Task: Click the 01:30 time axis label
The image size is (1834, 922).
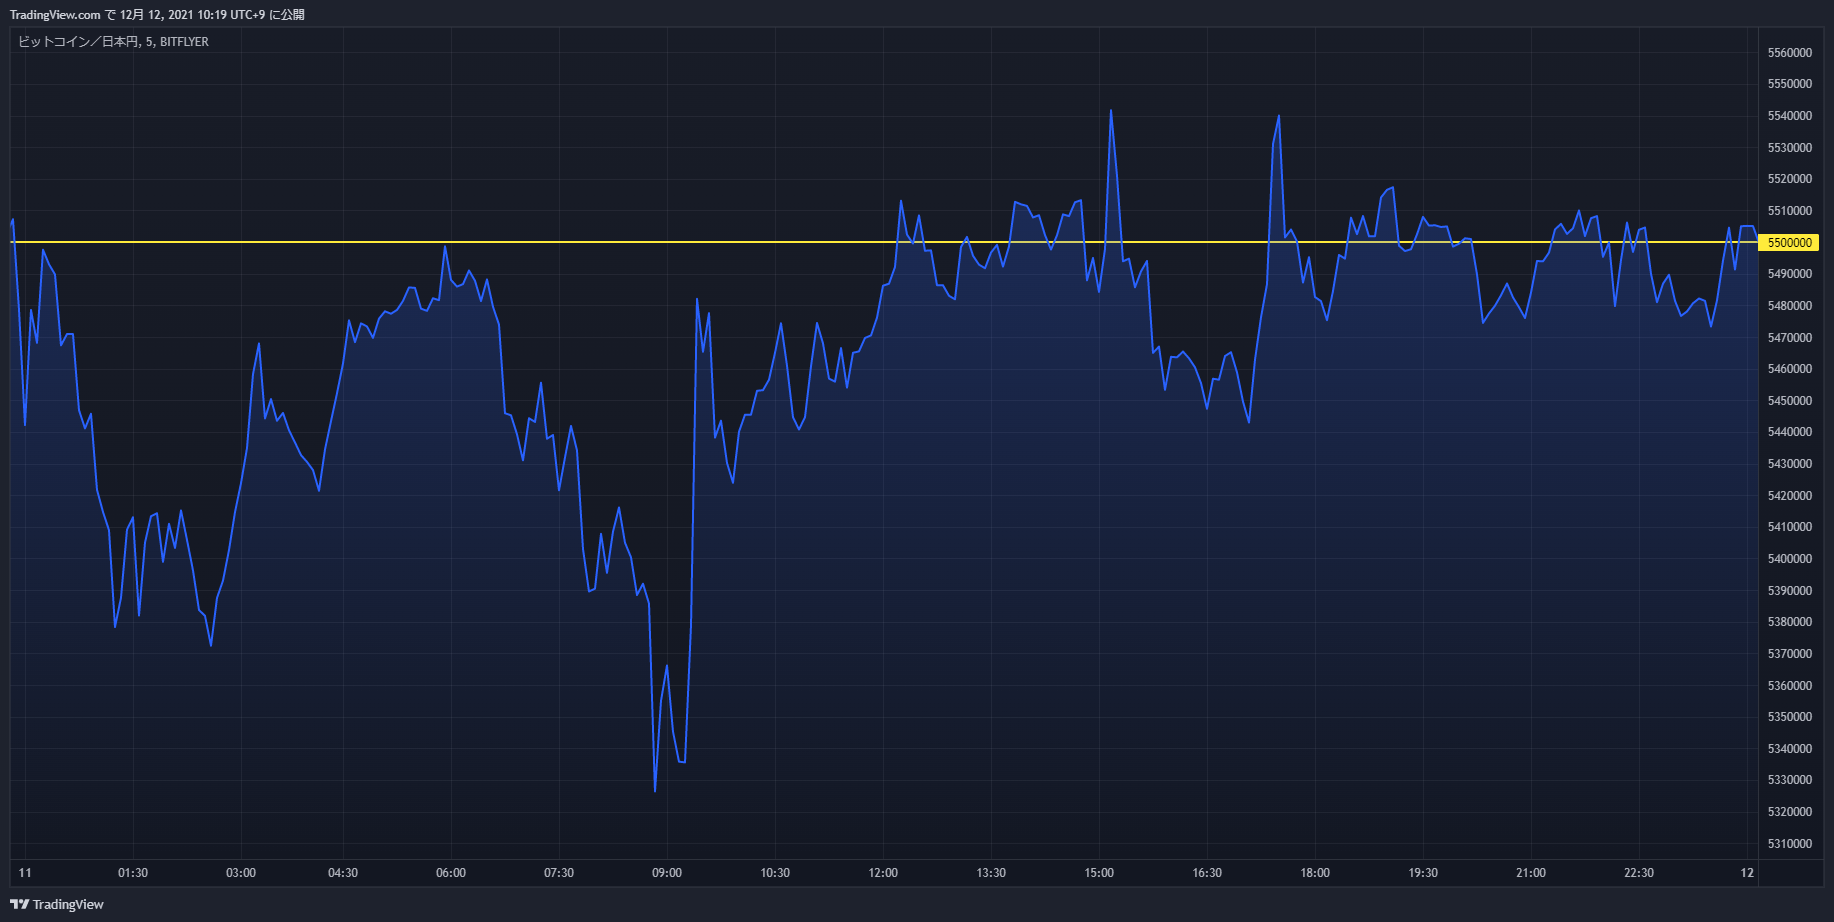Action: click(x=133, y=873)
